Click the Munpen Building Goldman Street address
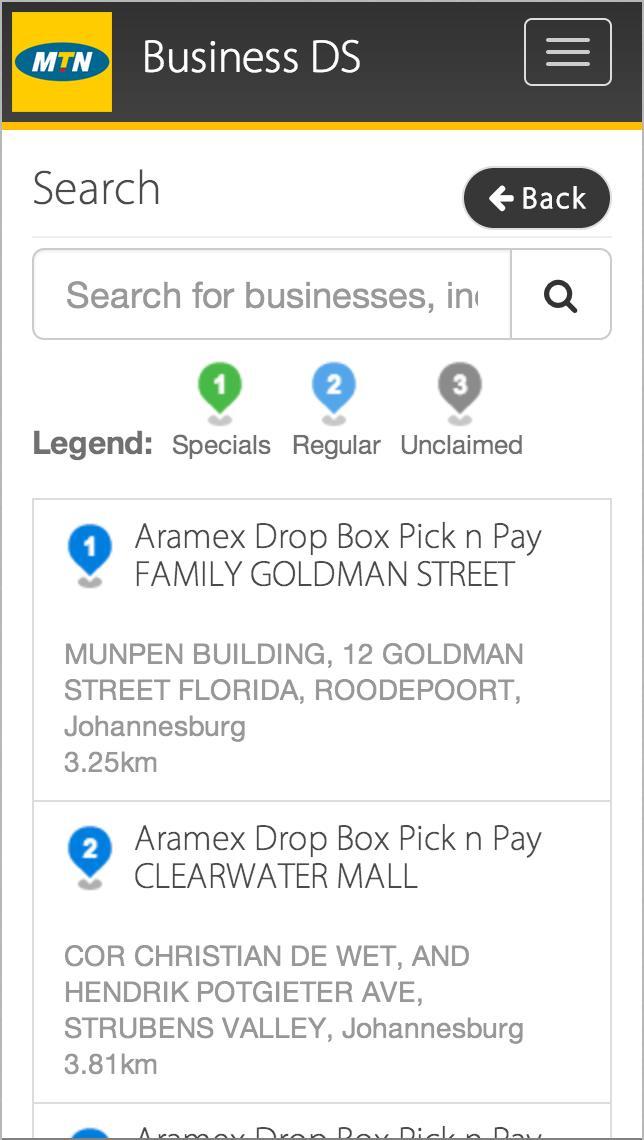This screenshot has width=644, height=1140. [293, 690]
